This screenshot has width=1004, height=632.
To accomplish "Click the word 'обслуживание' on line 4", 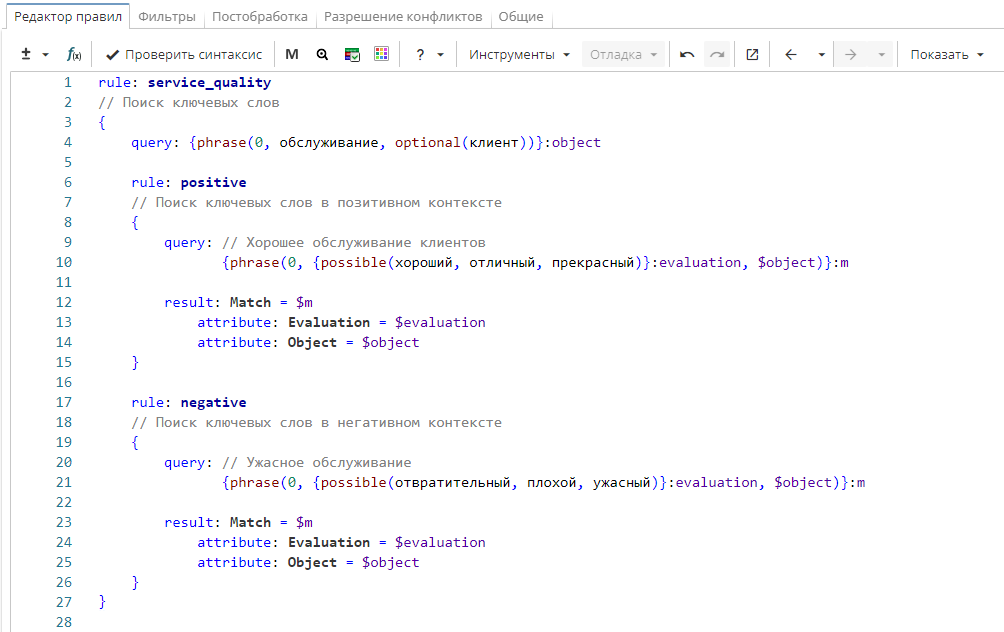I will click(328, 142).
